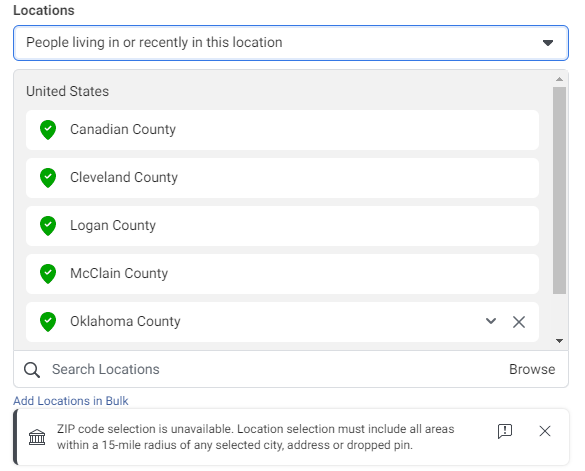Screen dimensions: 585x471
Task: Click the green pin icon for Logan County
Action: 48,226
